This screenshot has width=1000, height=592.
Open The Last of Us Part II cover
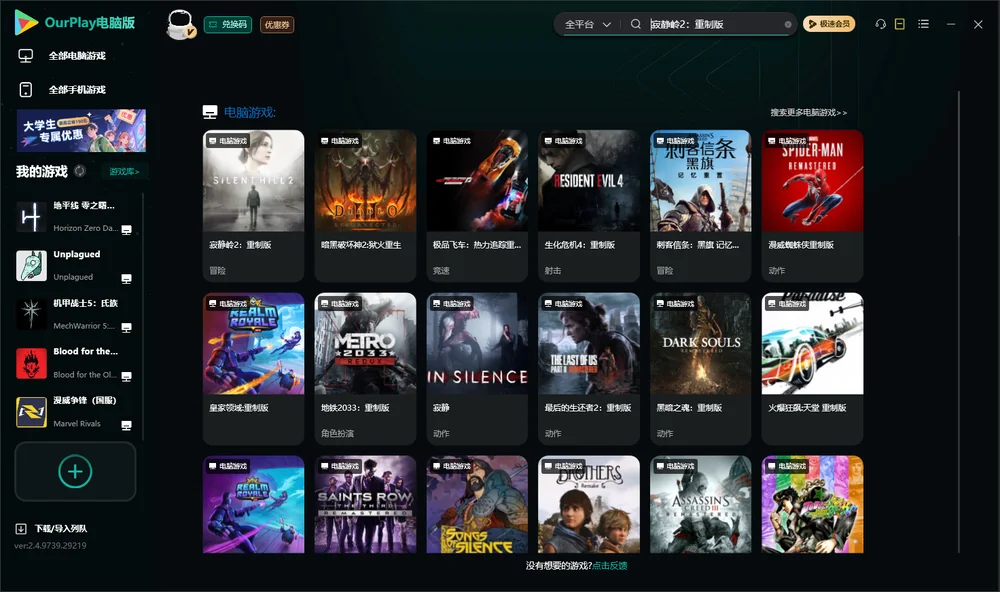589,343
